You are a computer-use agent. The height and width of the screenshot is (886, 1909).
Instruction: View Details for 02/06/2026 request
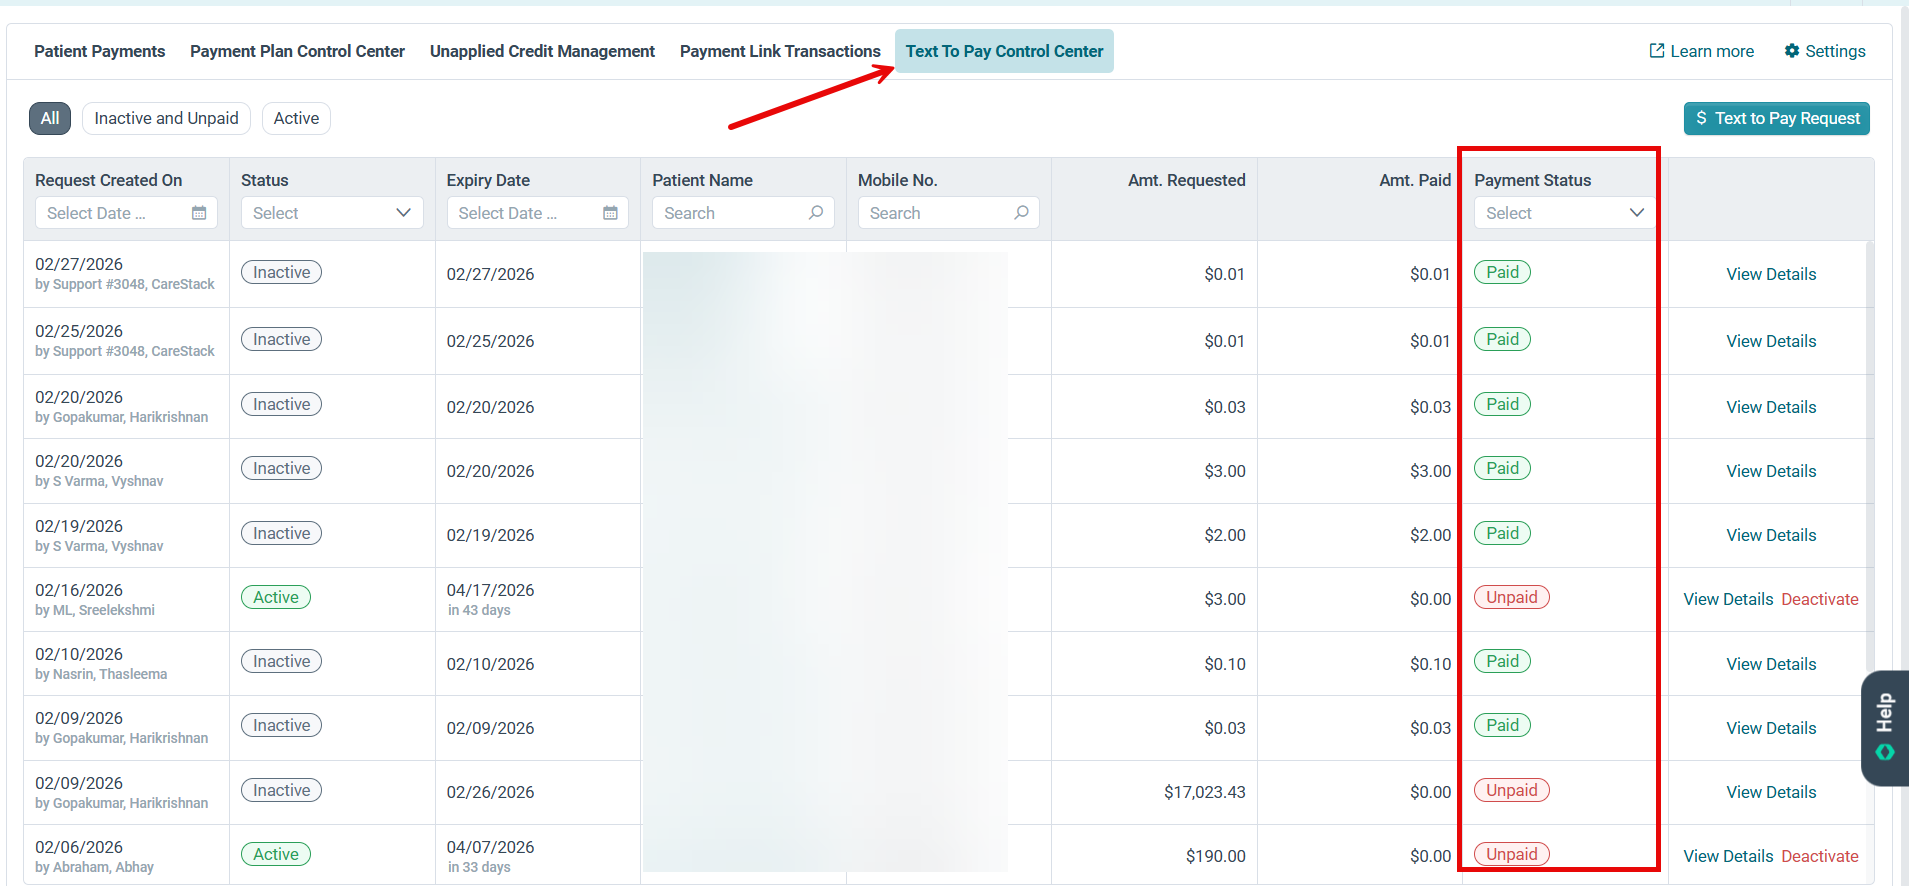[x=1728, y=856]
